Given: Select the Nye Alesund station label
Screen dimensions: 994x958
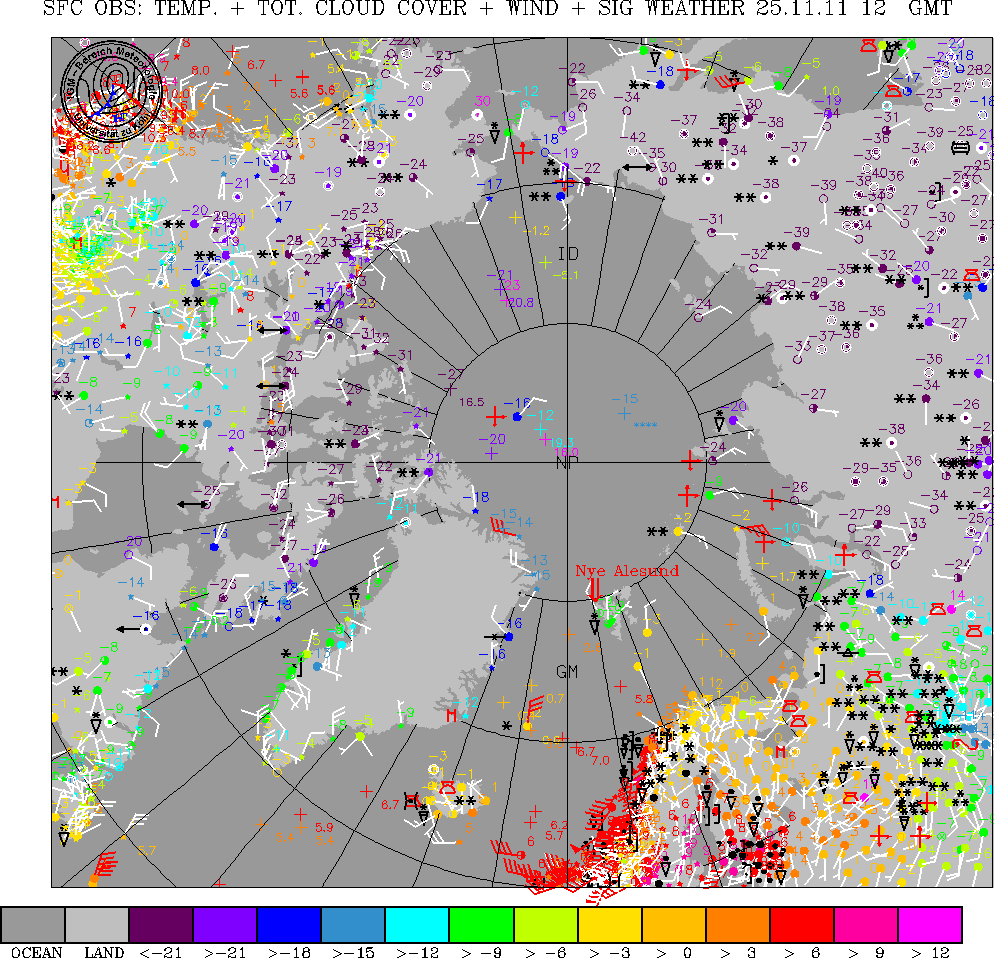Looking at the screenshot, I should (626, 571).
